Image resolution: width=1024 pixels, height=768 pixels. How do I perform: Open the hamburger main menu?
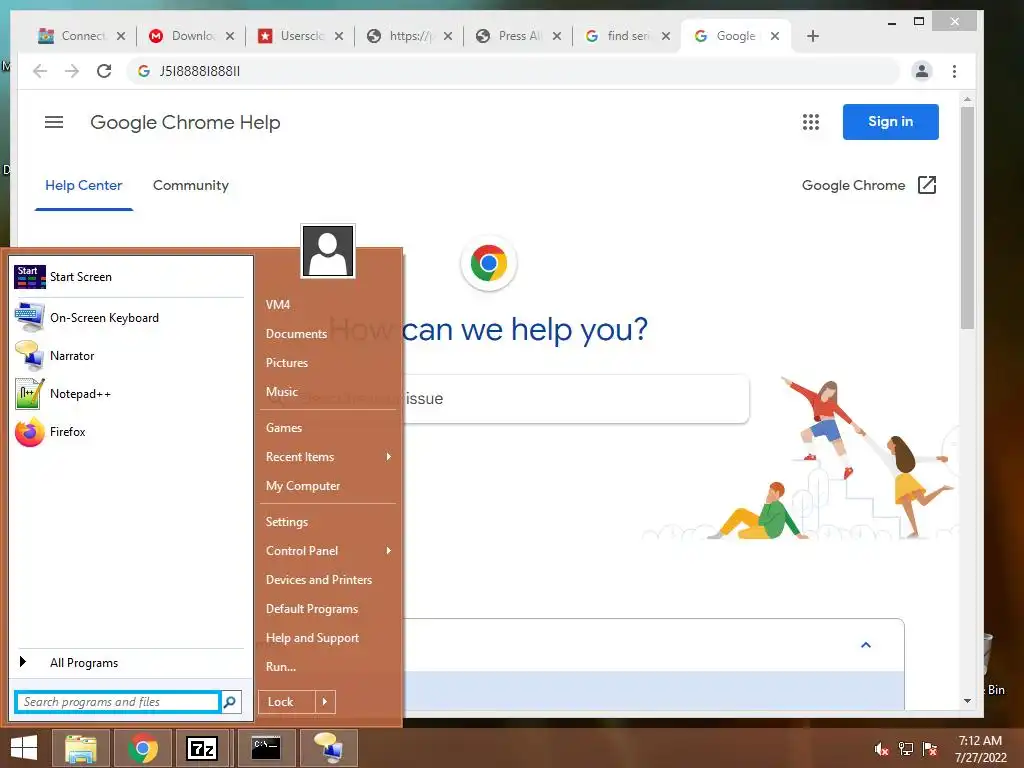pyautogui.click(x=54, y=122)
